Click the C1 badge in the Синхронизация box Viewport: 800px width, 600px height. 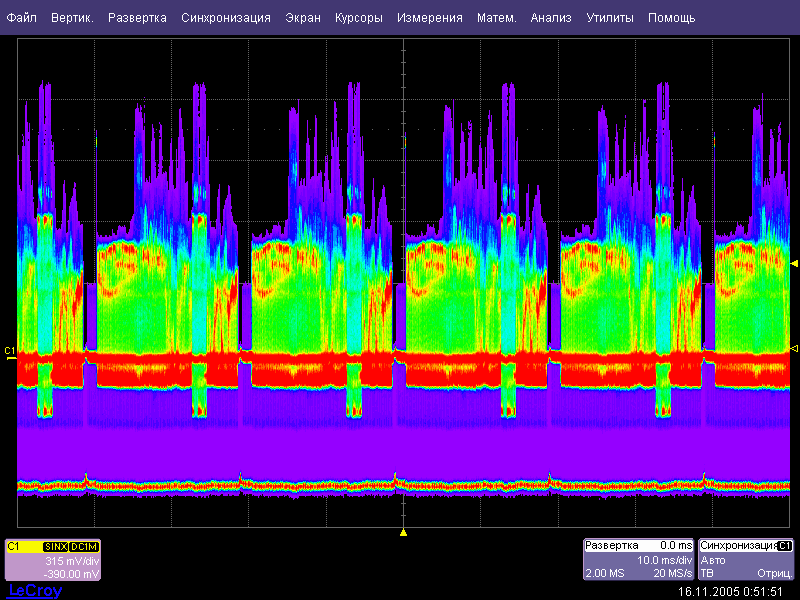[785, 546]
